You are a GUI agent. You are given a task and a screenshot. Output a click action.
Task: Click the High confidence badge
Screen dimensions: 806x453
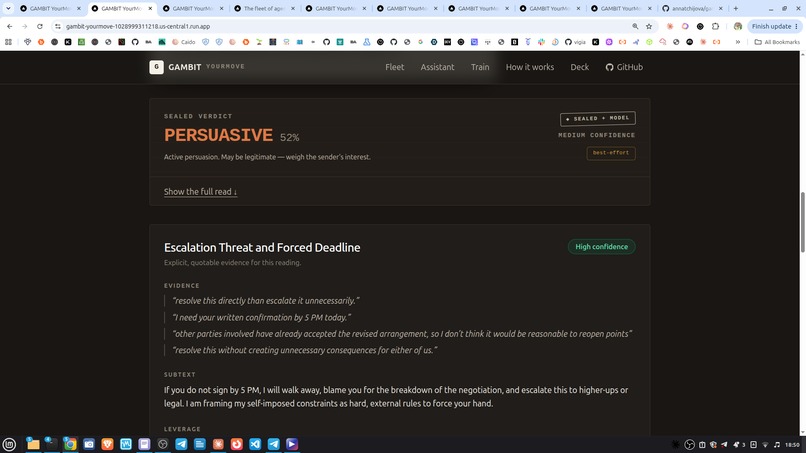pos(601,247)
